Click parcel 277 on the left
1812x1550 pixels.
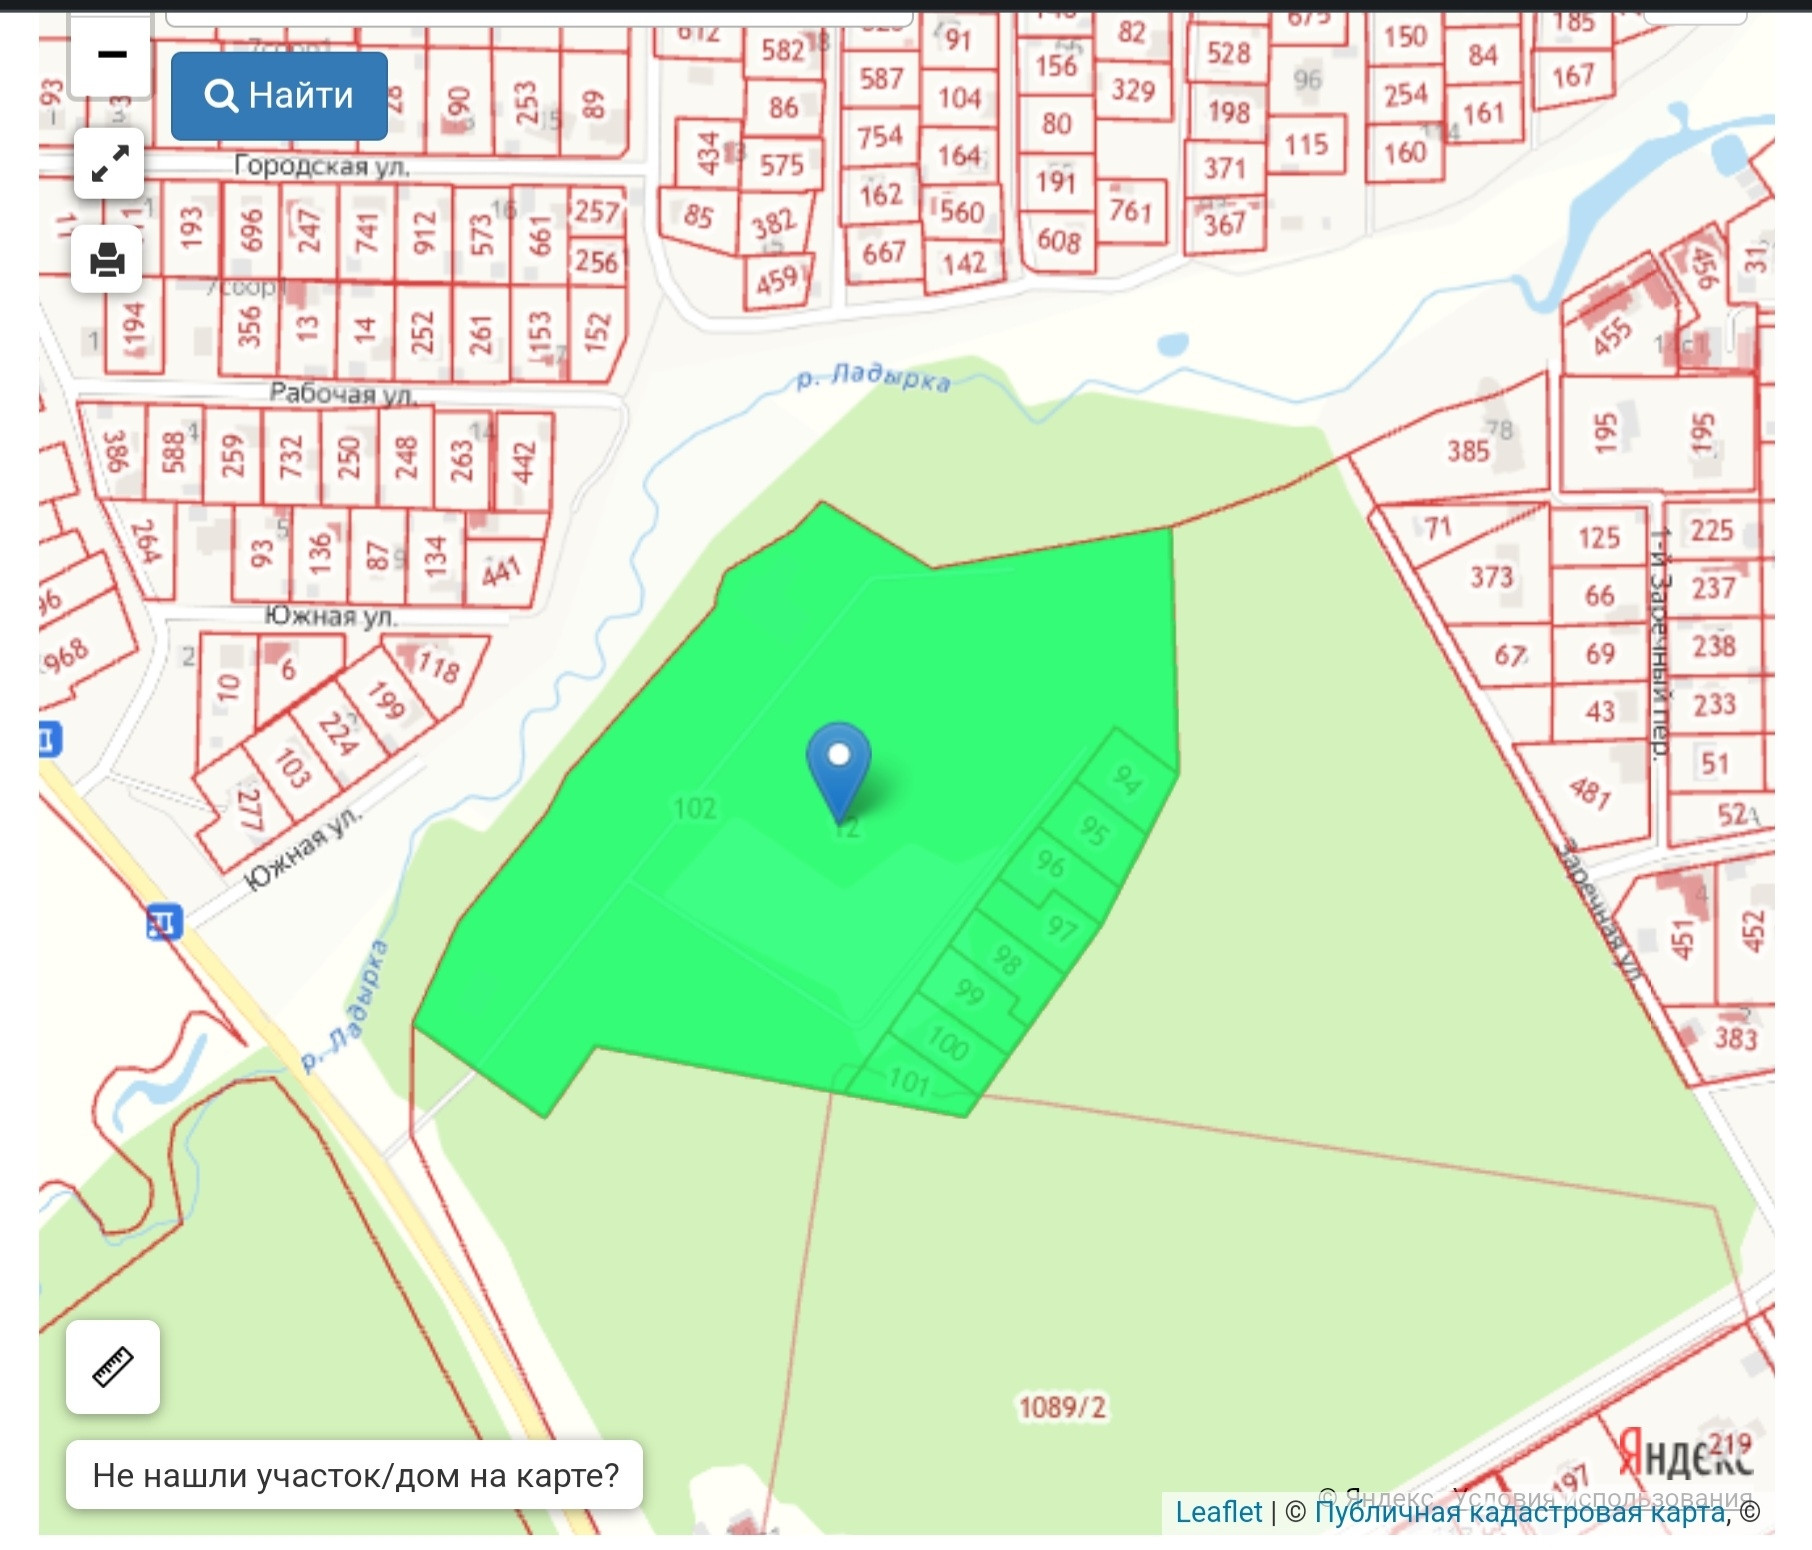coord(248,810)
